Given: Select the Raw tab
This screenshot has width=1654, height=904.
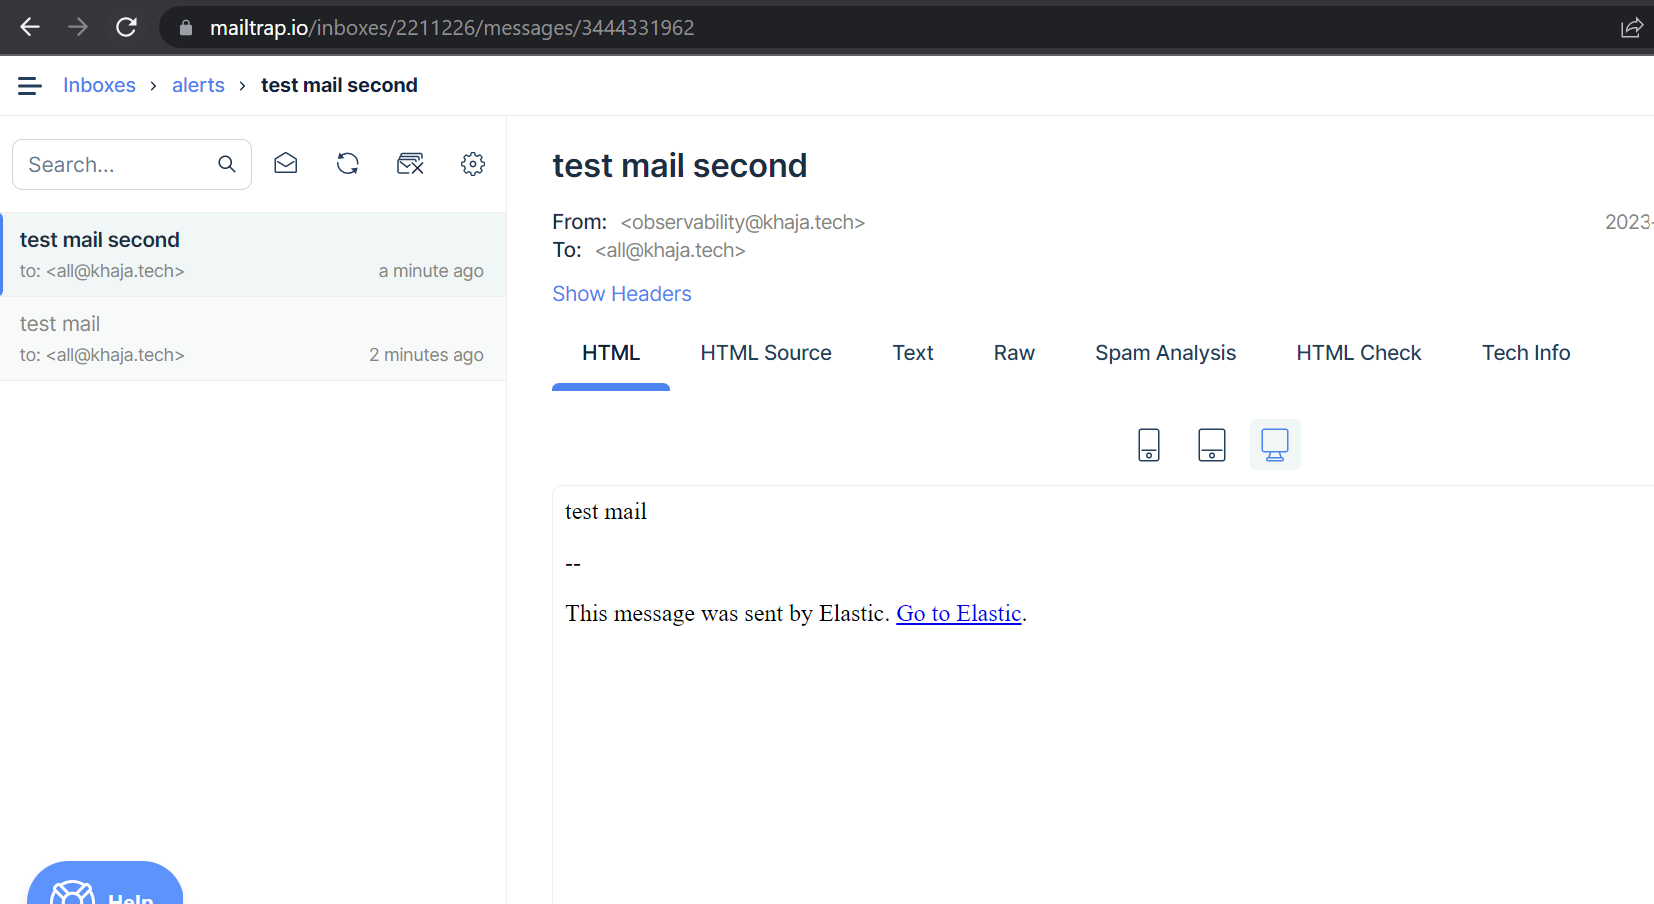Looking at the screenshot, I should tap(1014, 353).
